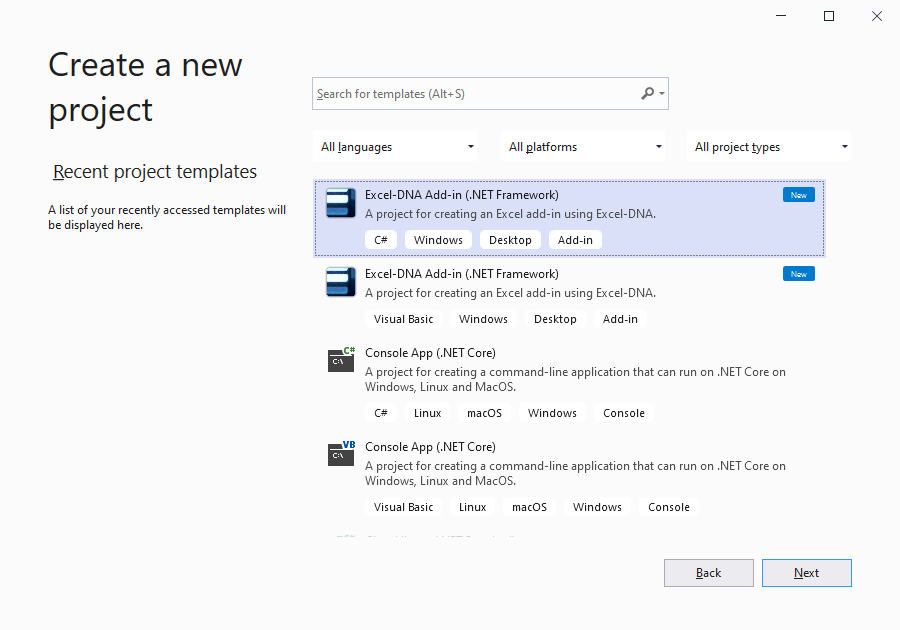Click the Windows tag on C# Excel-DNA template
Image resolution: width=900 pixels, height=630 pixels.
(438, 240)
